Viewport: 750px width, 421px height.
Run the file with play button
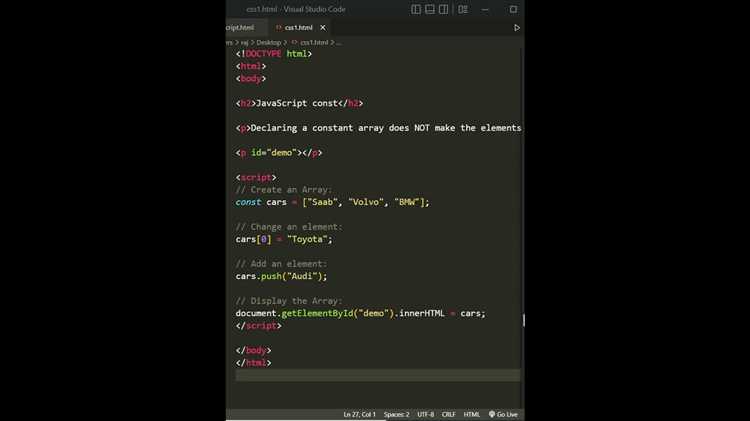(517, 28)
